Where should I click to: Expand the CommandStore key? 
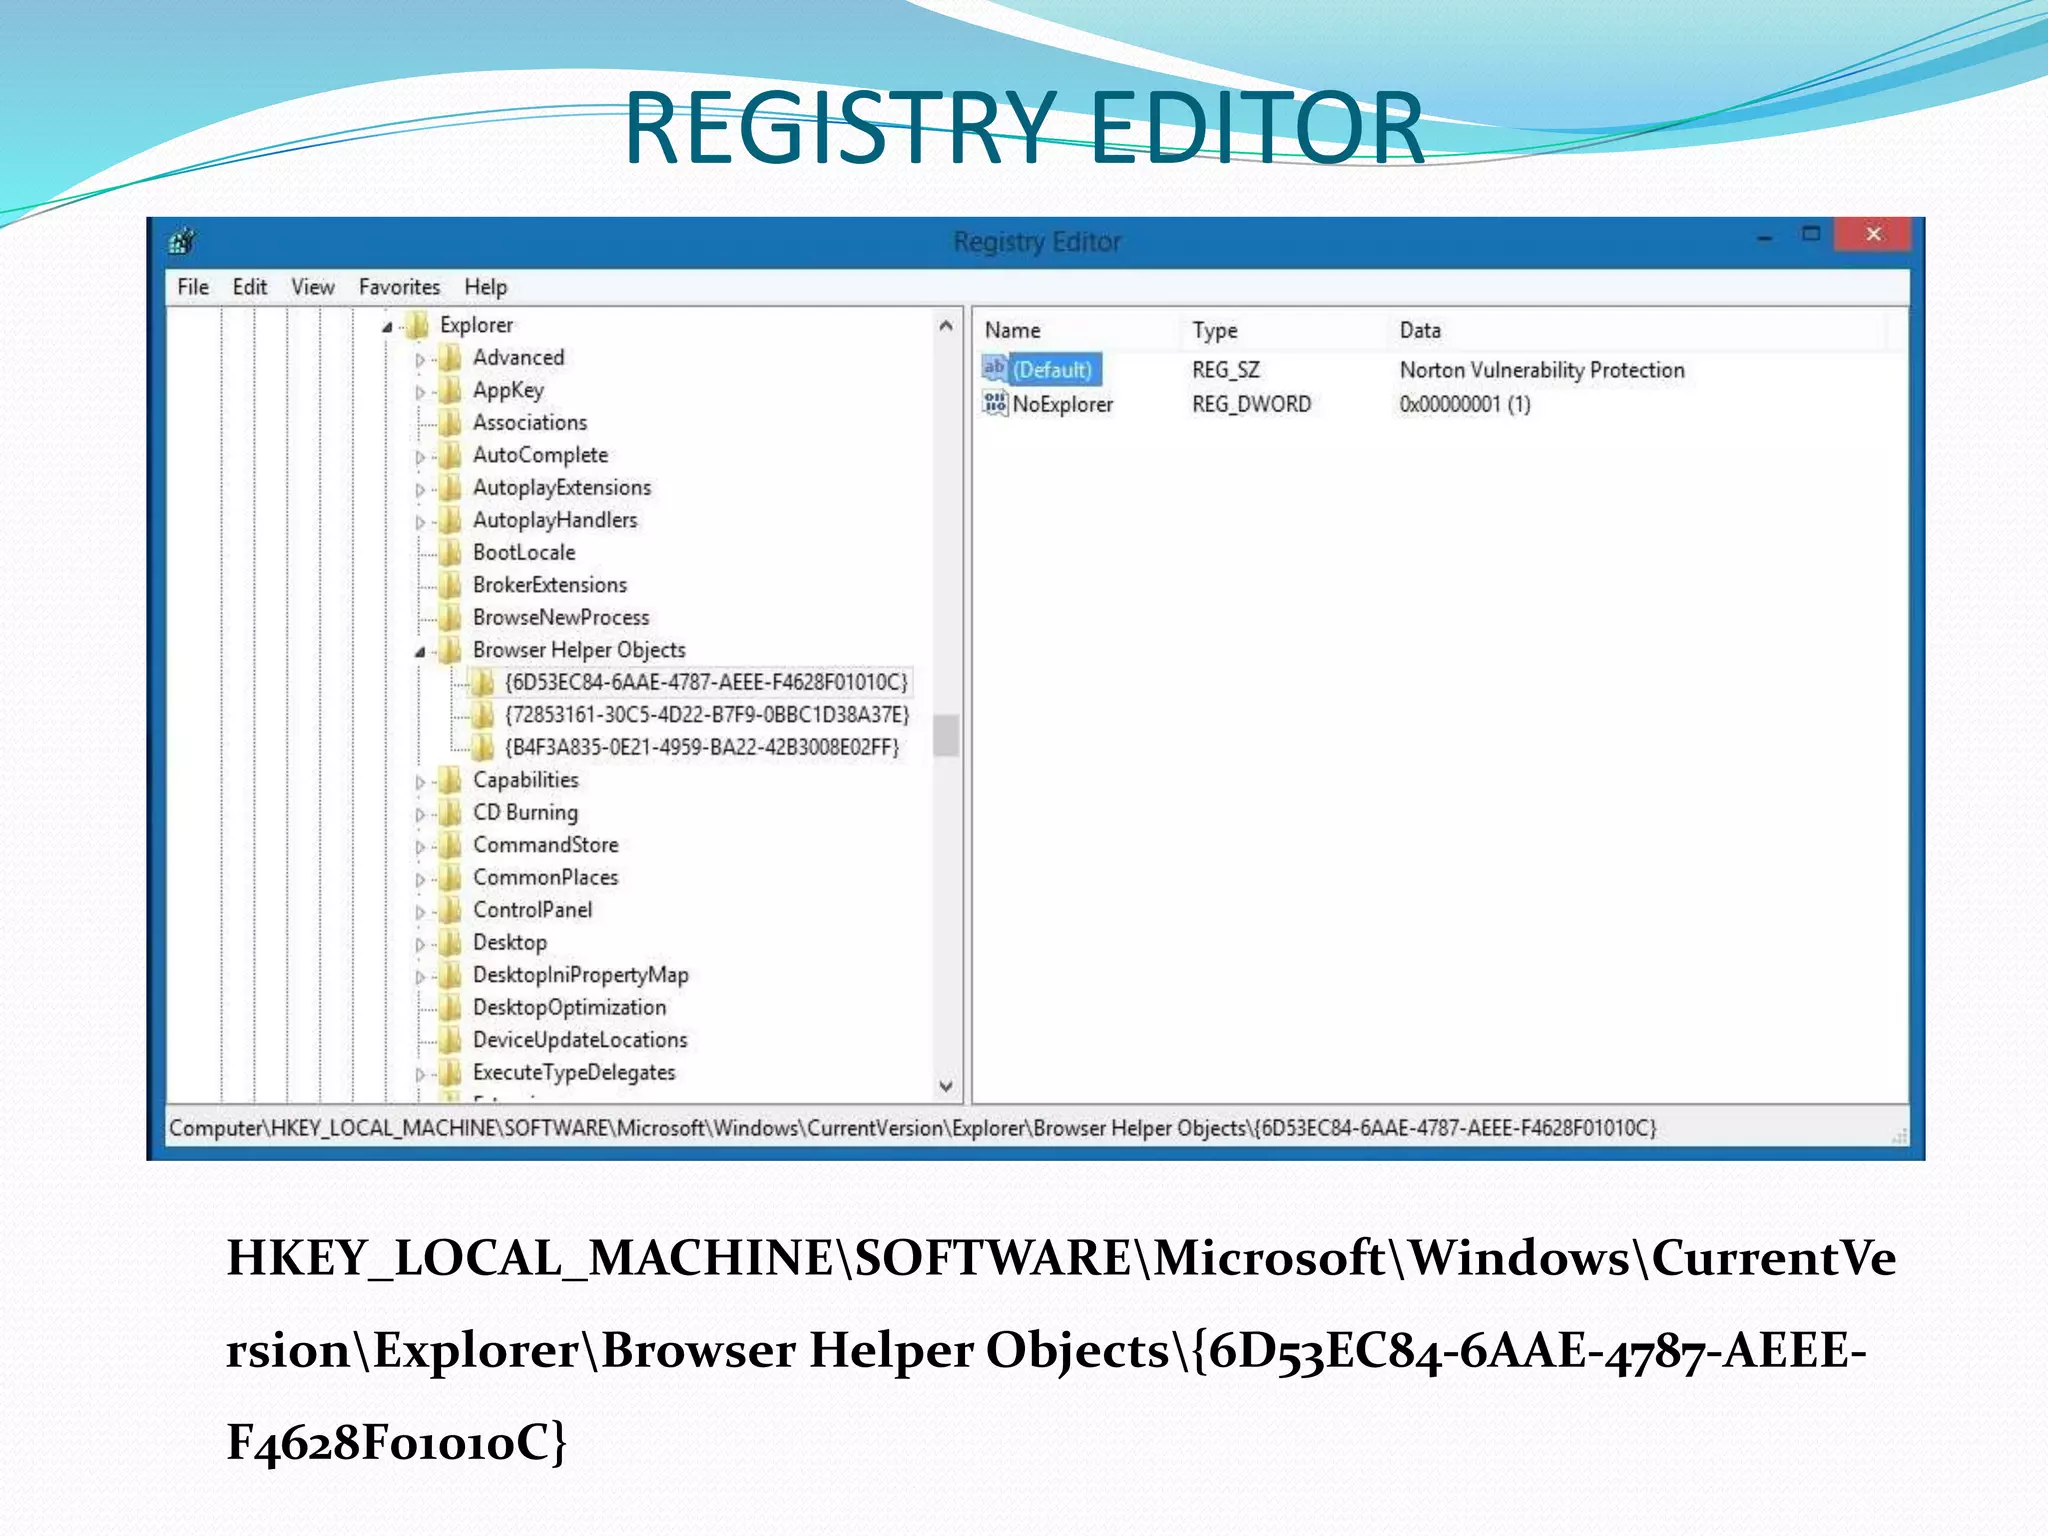[x=420, y=847]
